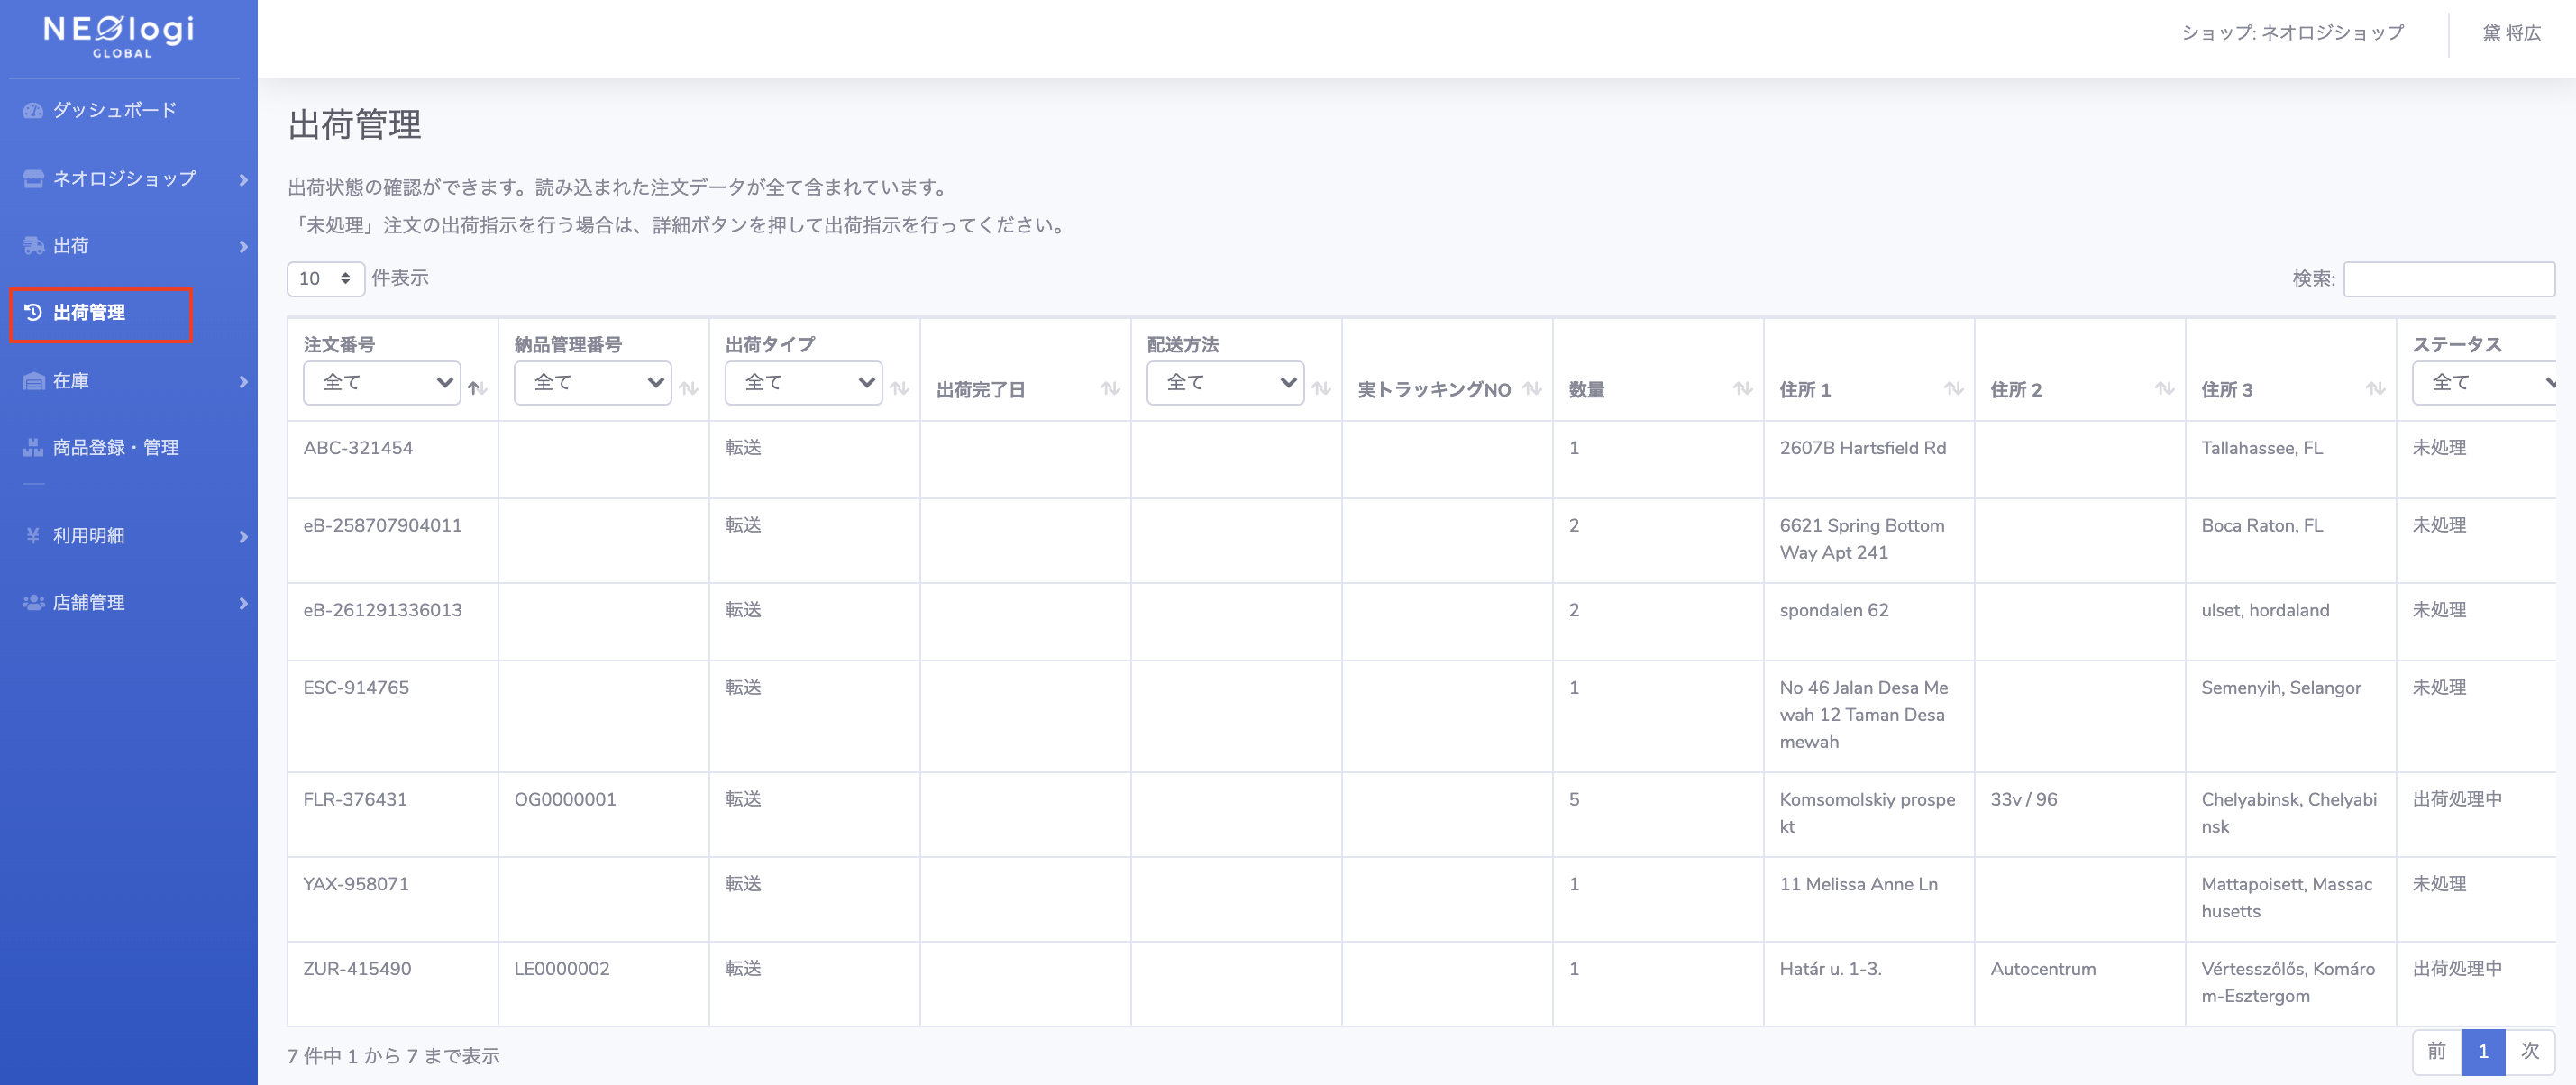Click the truck icon beside 出荷
Image resolution: width=2576 pixels, height=1085 pixels.
tap(33, 246)
